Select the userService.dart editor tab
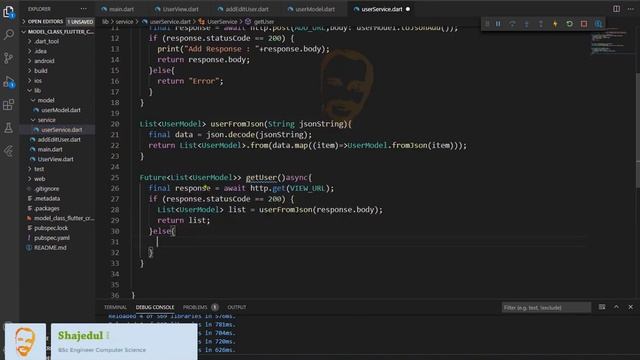The height and width of the screenshot is (360, 640). (x=382, y=9)
